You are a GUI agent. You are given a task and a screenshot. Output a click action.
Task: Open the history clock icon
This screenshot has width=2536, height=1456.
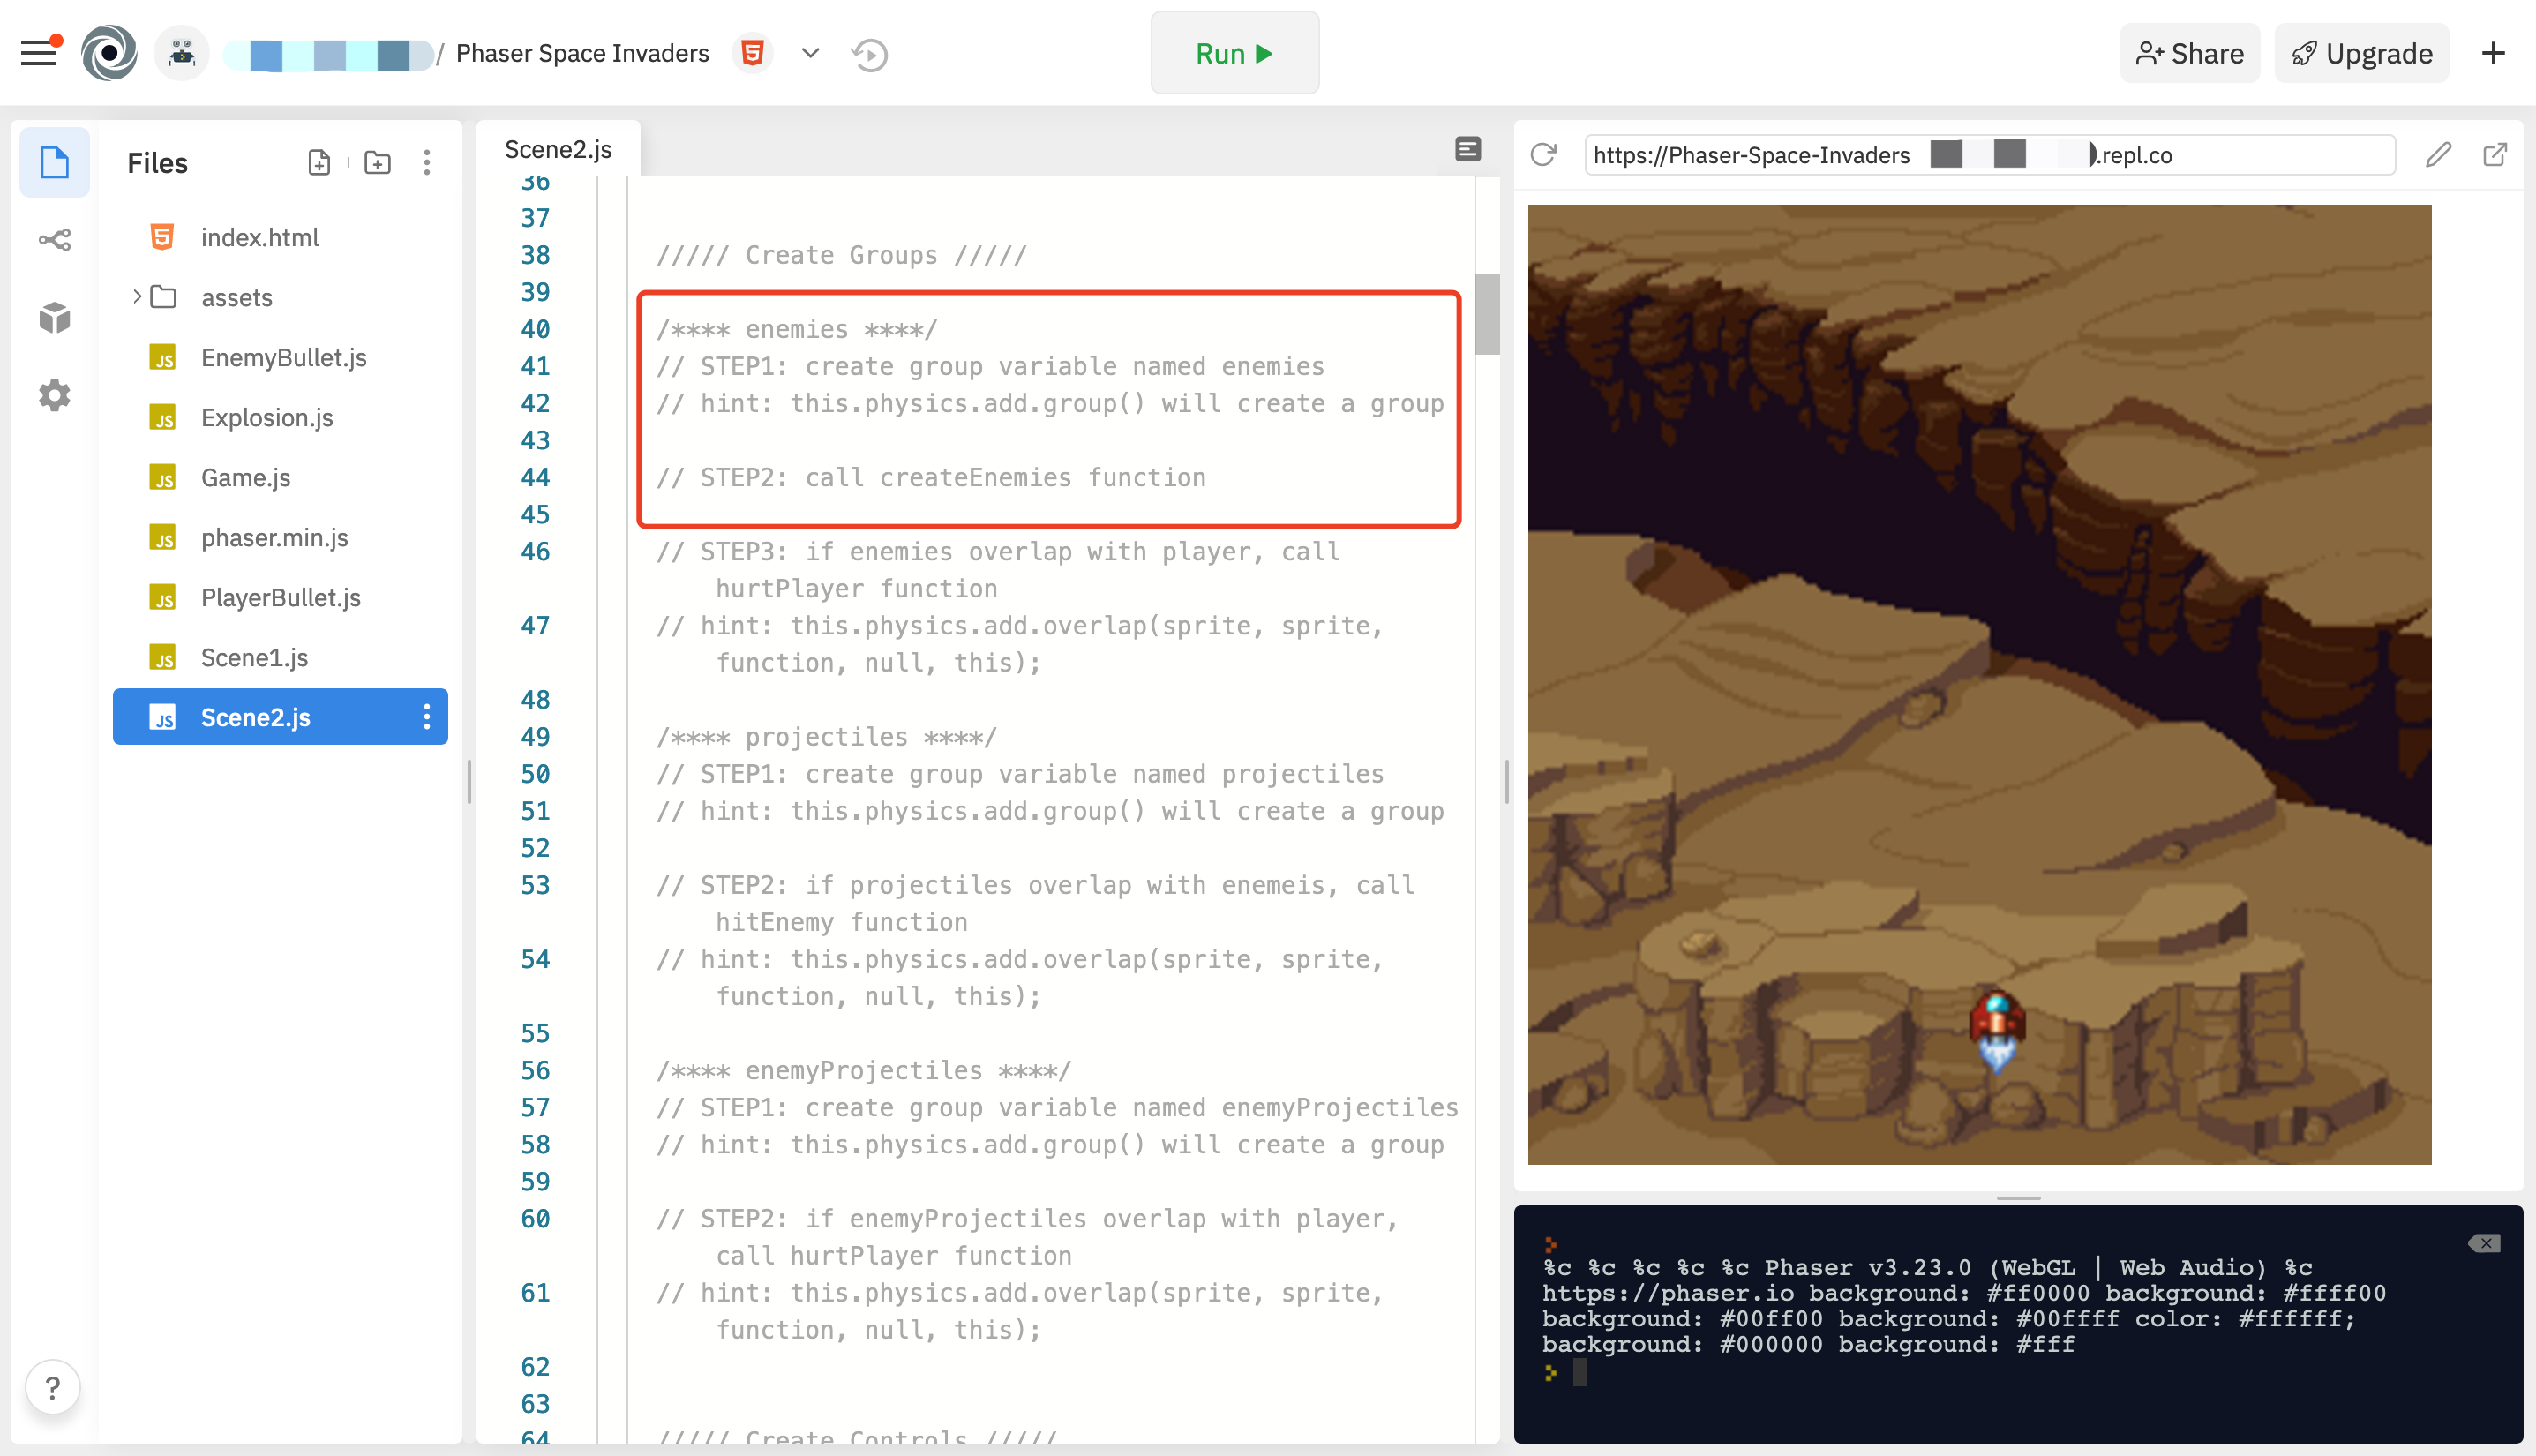point(869,54)
